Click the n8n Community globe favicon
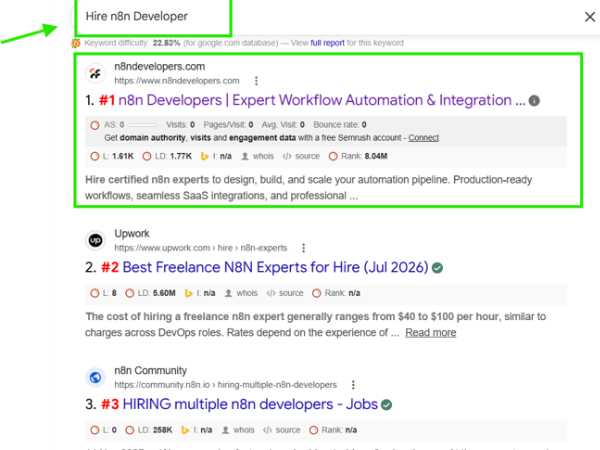 coord(95,377)
